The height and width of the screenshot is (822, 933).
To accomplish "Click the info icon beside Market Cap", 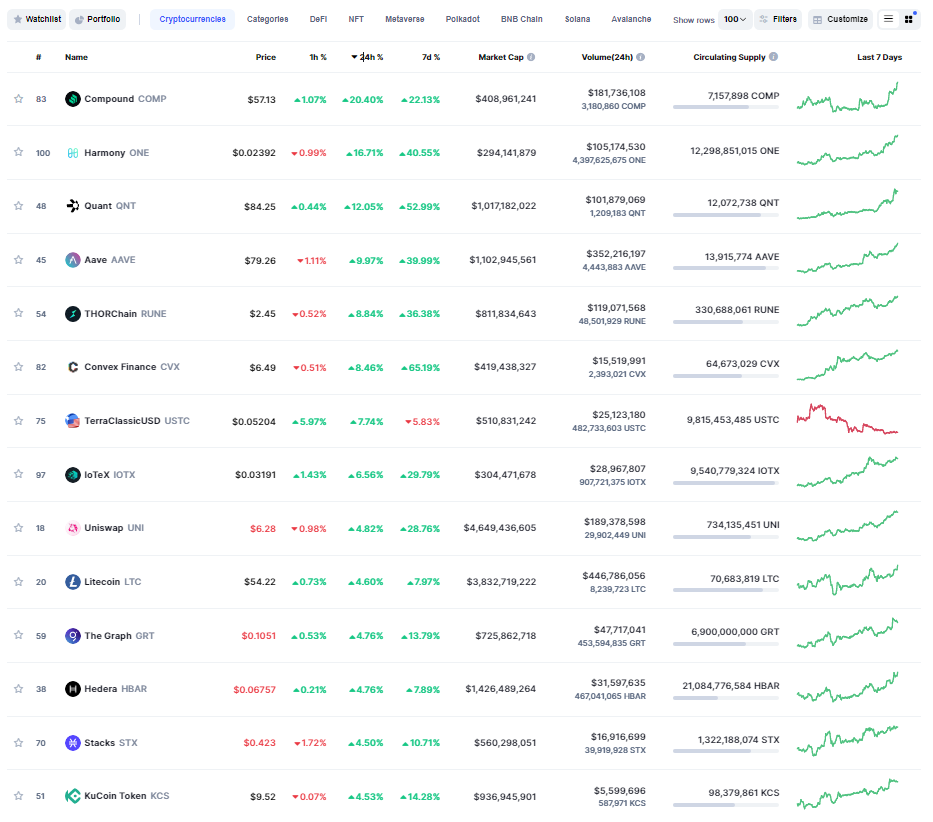I will [x=531, y=57].
